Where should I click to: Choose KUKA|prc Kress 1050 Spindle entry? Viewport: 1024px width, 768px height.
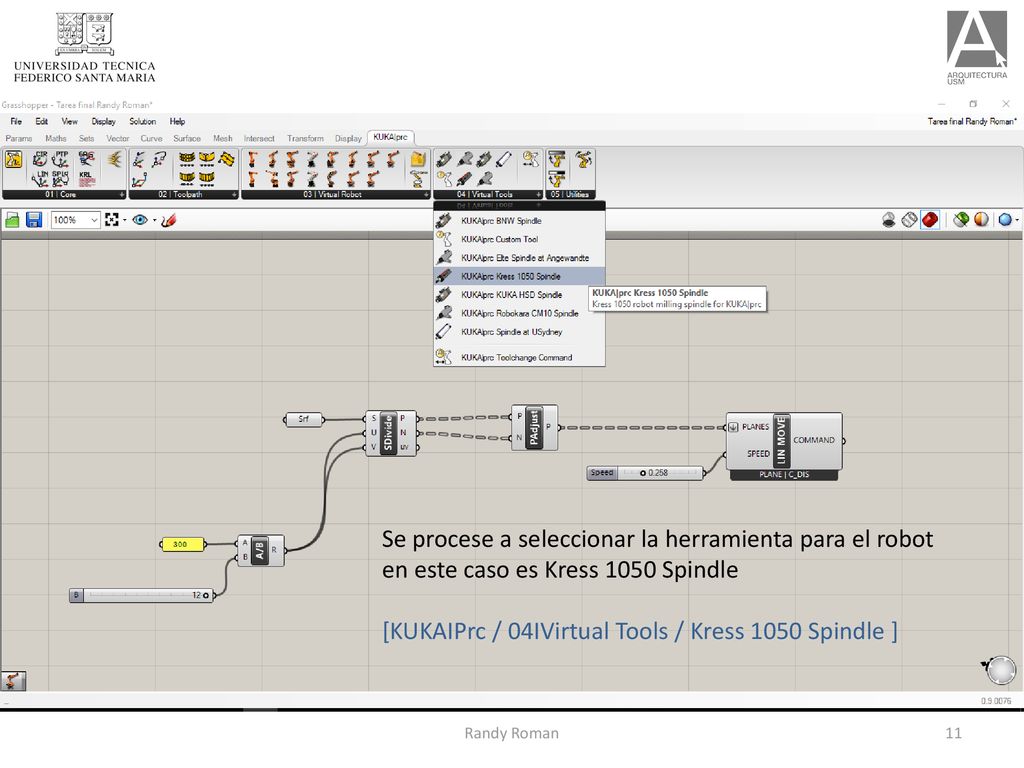click(519, 276)
